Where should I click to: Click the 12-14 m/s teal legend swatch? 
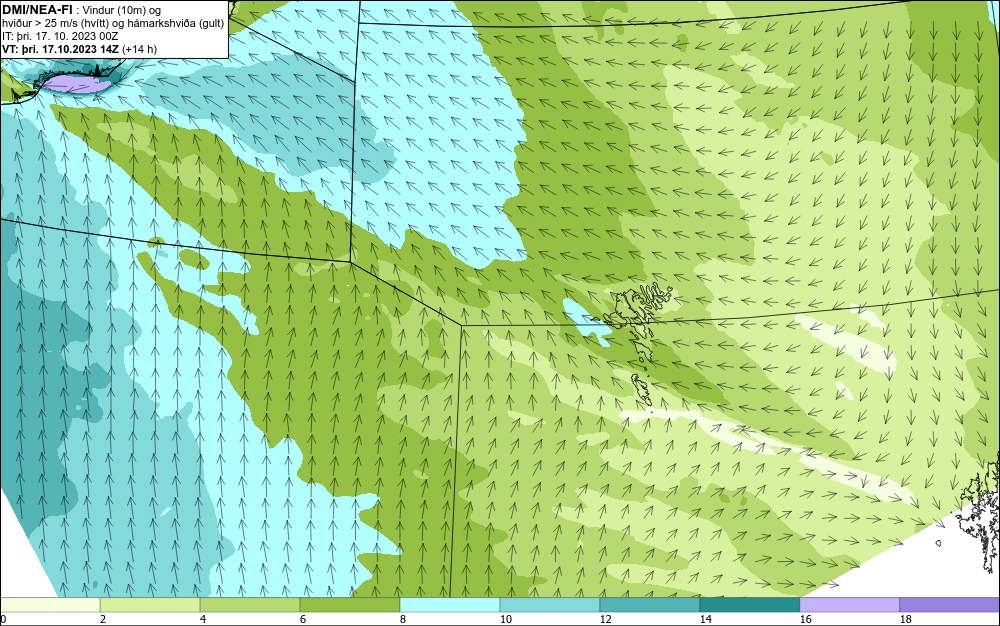tap(650, 605)
